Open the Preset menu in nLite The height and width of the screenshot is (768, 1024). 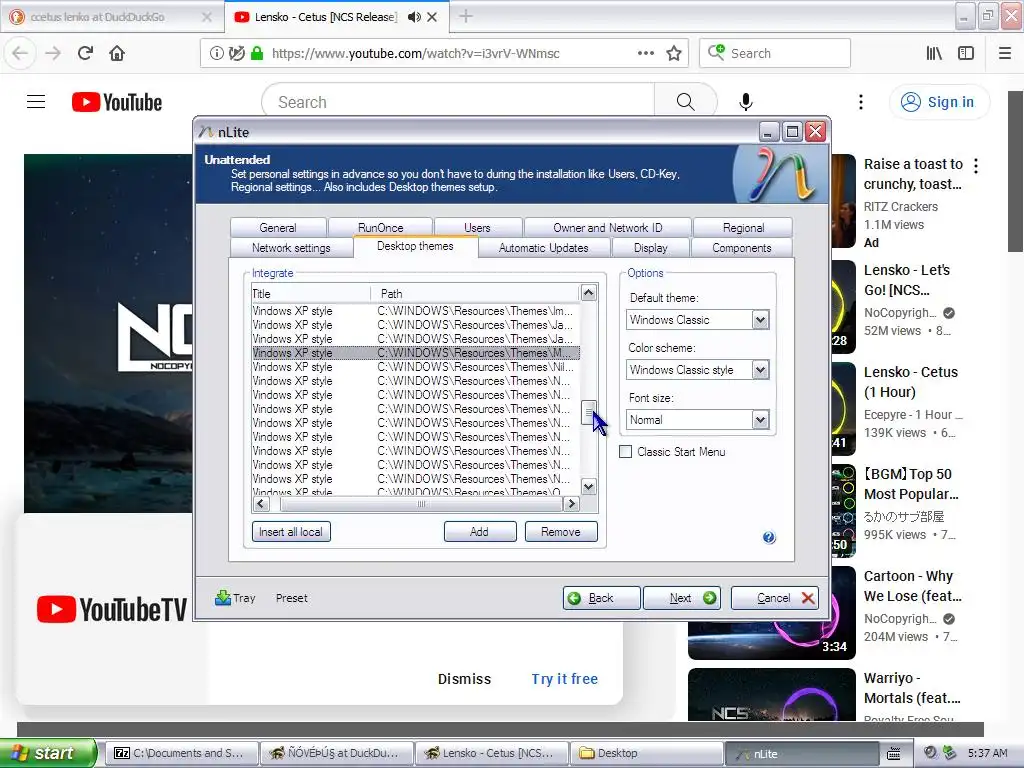point(291,598)
